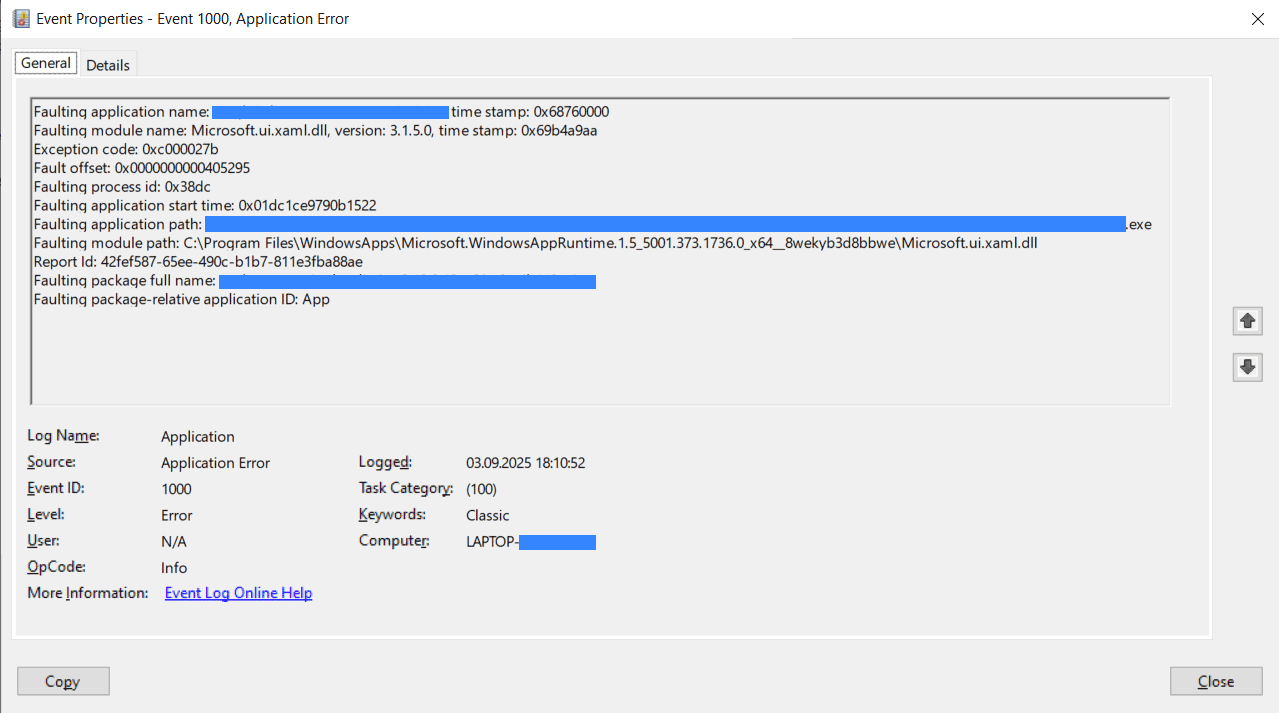Close dialog with the X button
Viewport: 1279px width, 713px height.
point(1257,18)
